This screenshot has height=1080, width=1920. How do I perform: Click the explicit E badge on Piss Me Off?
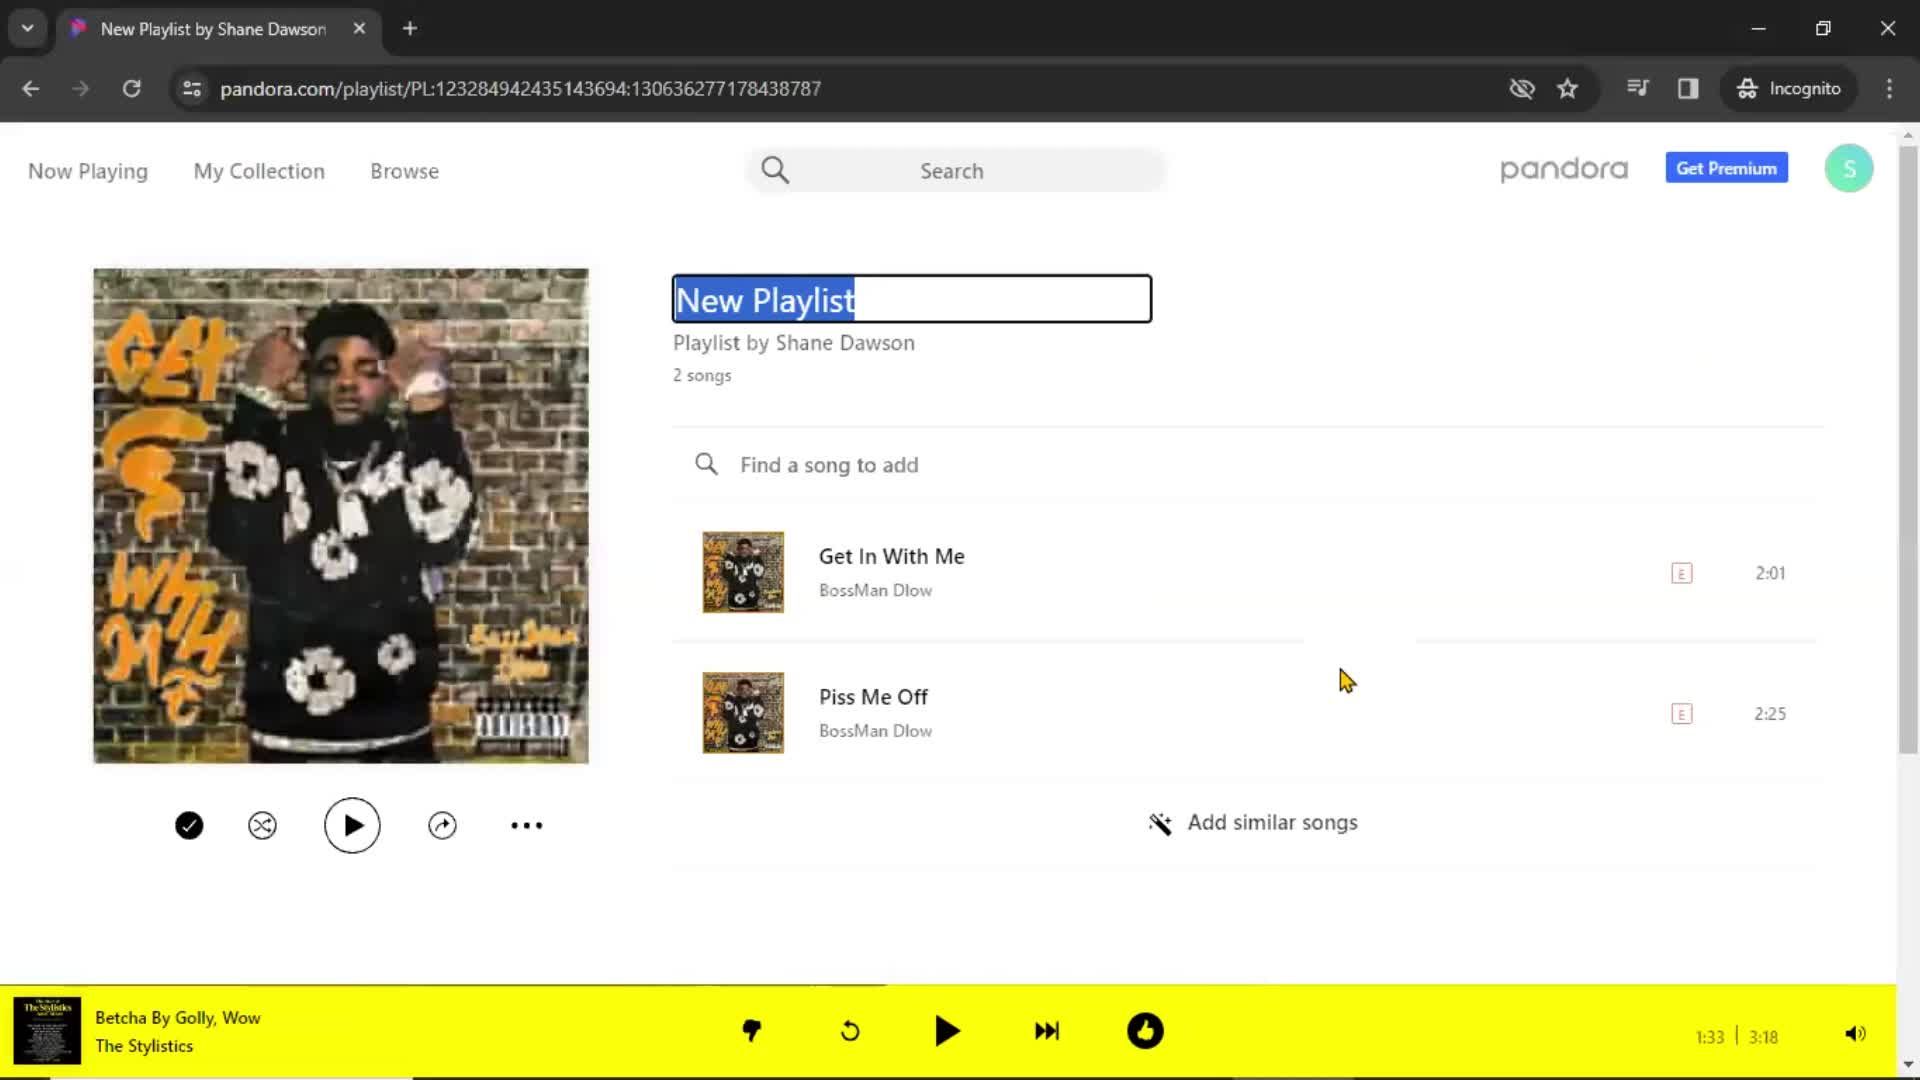pos(1681,712)
